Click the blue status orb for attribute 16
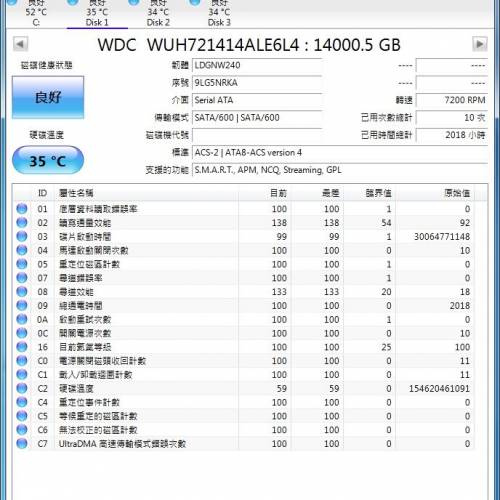The image size is (500, 500). tap(22, 347)
